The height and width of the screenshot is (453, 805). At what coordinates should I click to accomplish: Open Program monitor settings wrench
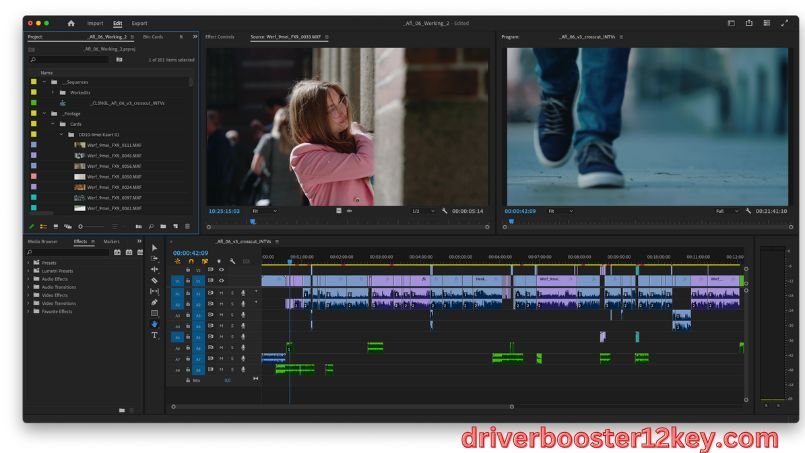(x=749, y=211)
